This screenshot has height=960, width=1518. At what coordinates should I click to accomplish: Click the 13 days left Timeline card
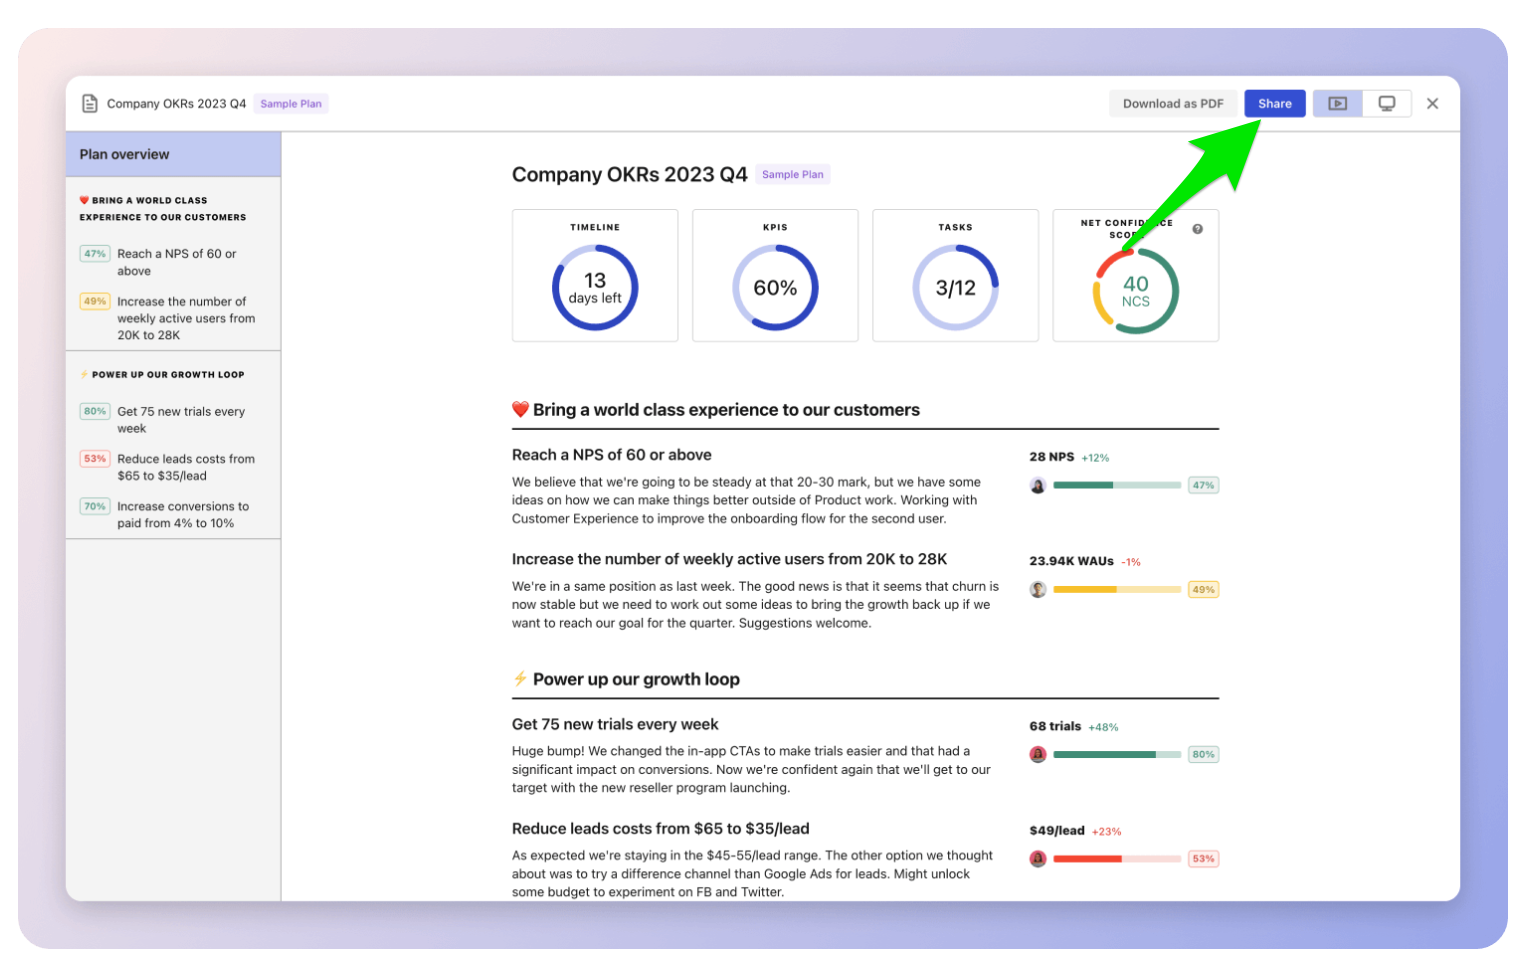click(595, 276)
